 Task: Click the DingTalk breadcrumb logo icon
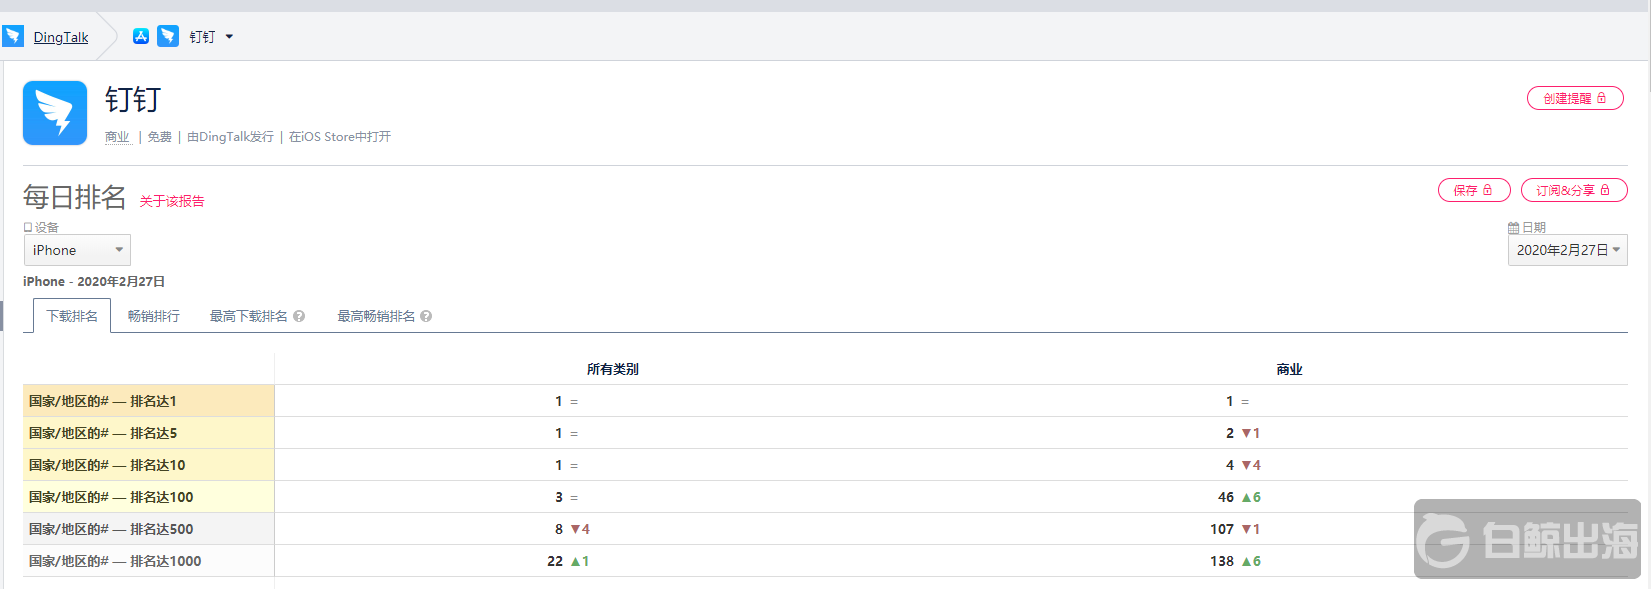tap(13, 37)
